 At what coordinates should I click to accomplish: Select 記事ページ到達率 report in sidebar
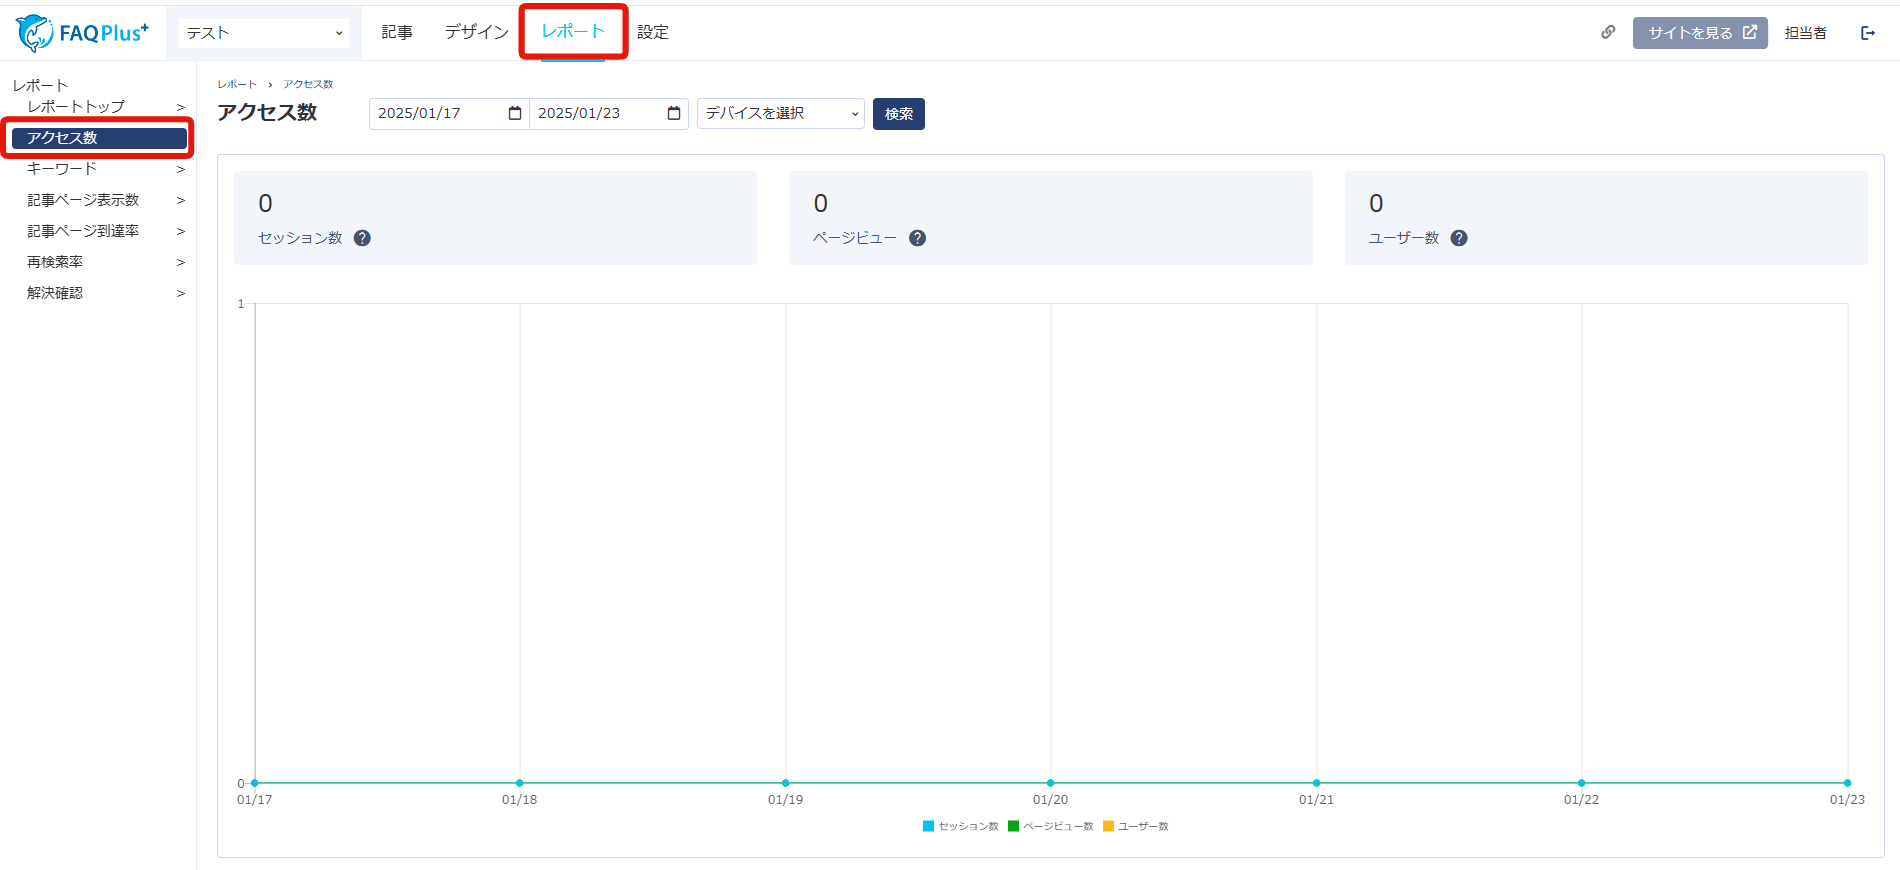pos(83,231)
